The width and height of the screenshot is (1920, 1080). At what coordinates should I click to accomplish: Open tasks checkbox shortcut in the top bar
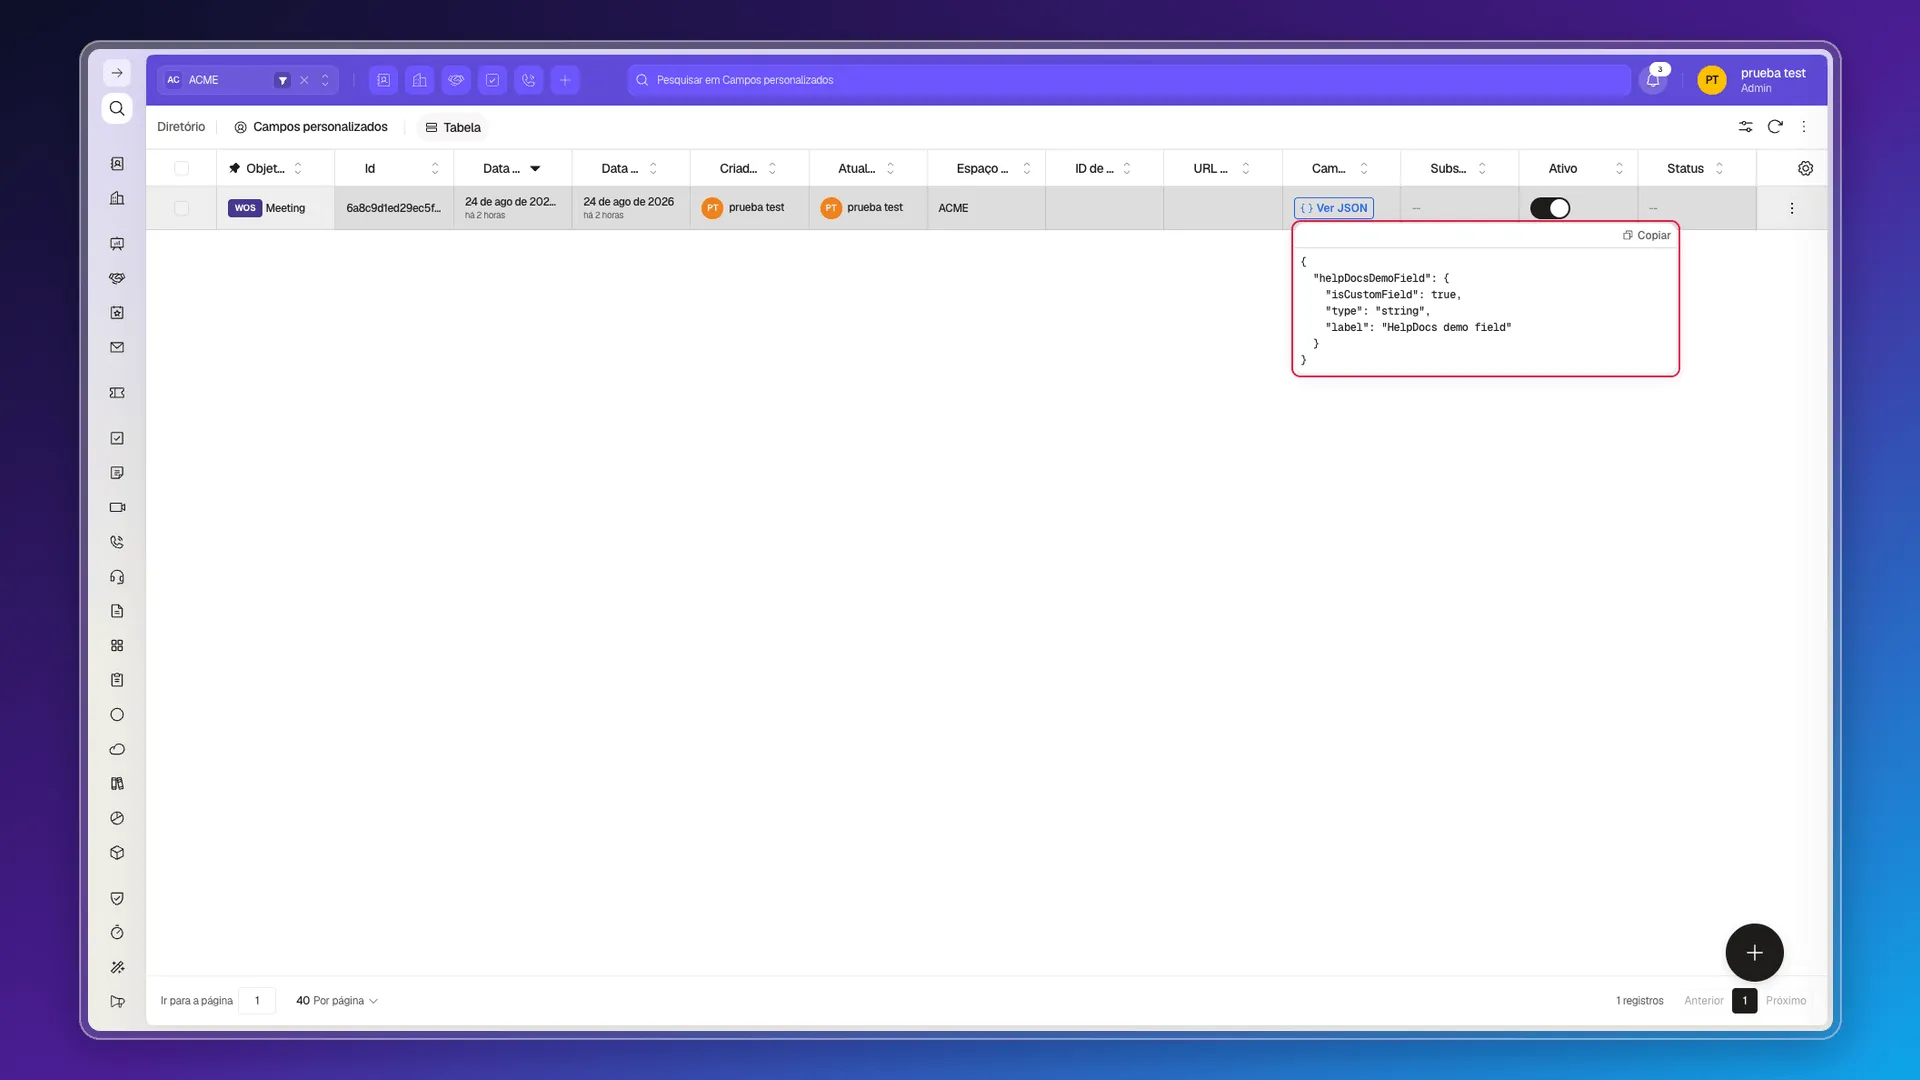click(x=492, y=80)
